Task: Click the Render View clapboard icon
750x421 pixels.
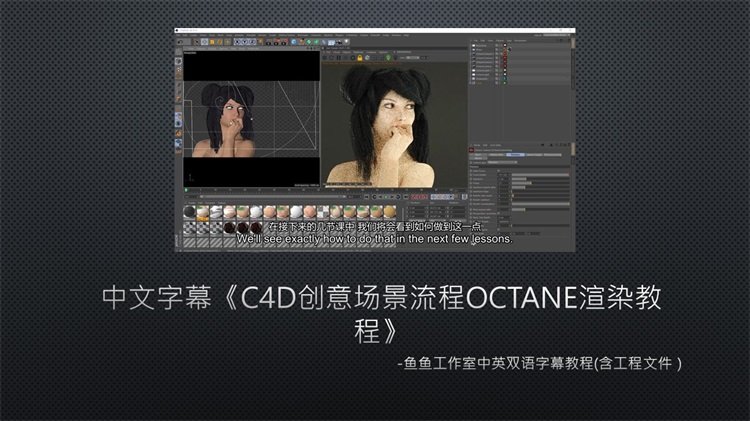Action: point(268,42)
